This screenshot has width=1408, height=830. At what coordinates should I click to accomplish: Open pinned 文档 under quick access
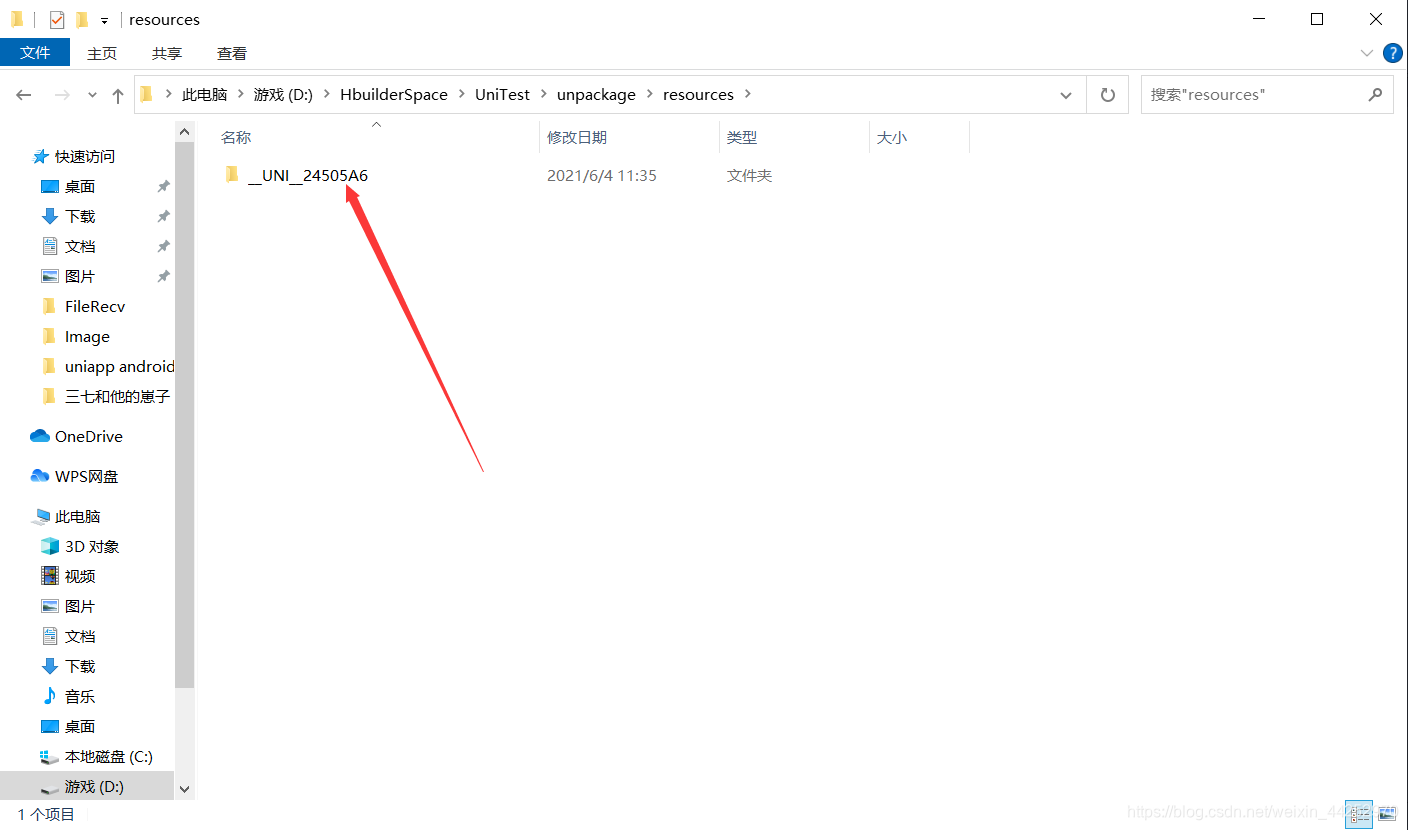click(80, 246)
